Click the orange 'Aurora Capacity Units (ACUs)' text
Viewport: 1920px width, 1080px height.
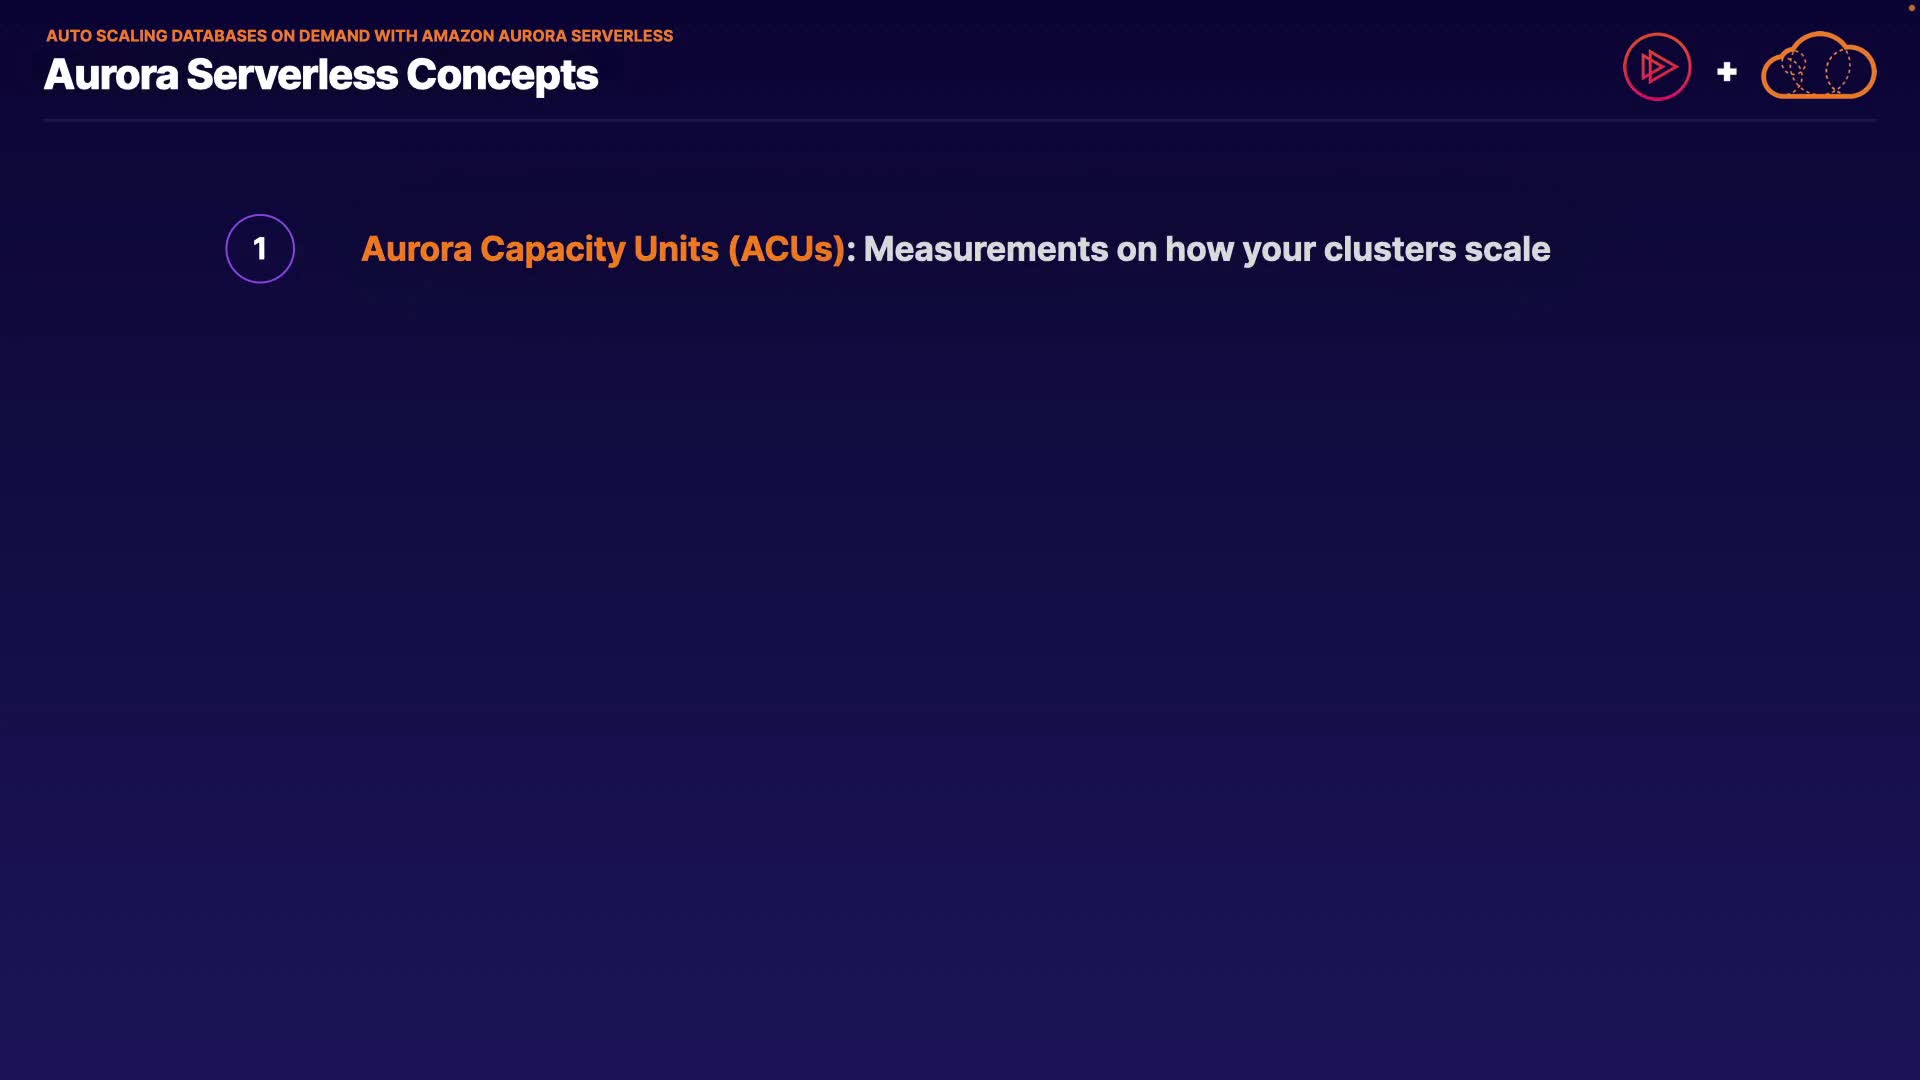coord(603,249)
